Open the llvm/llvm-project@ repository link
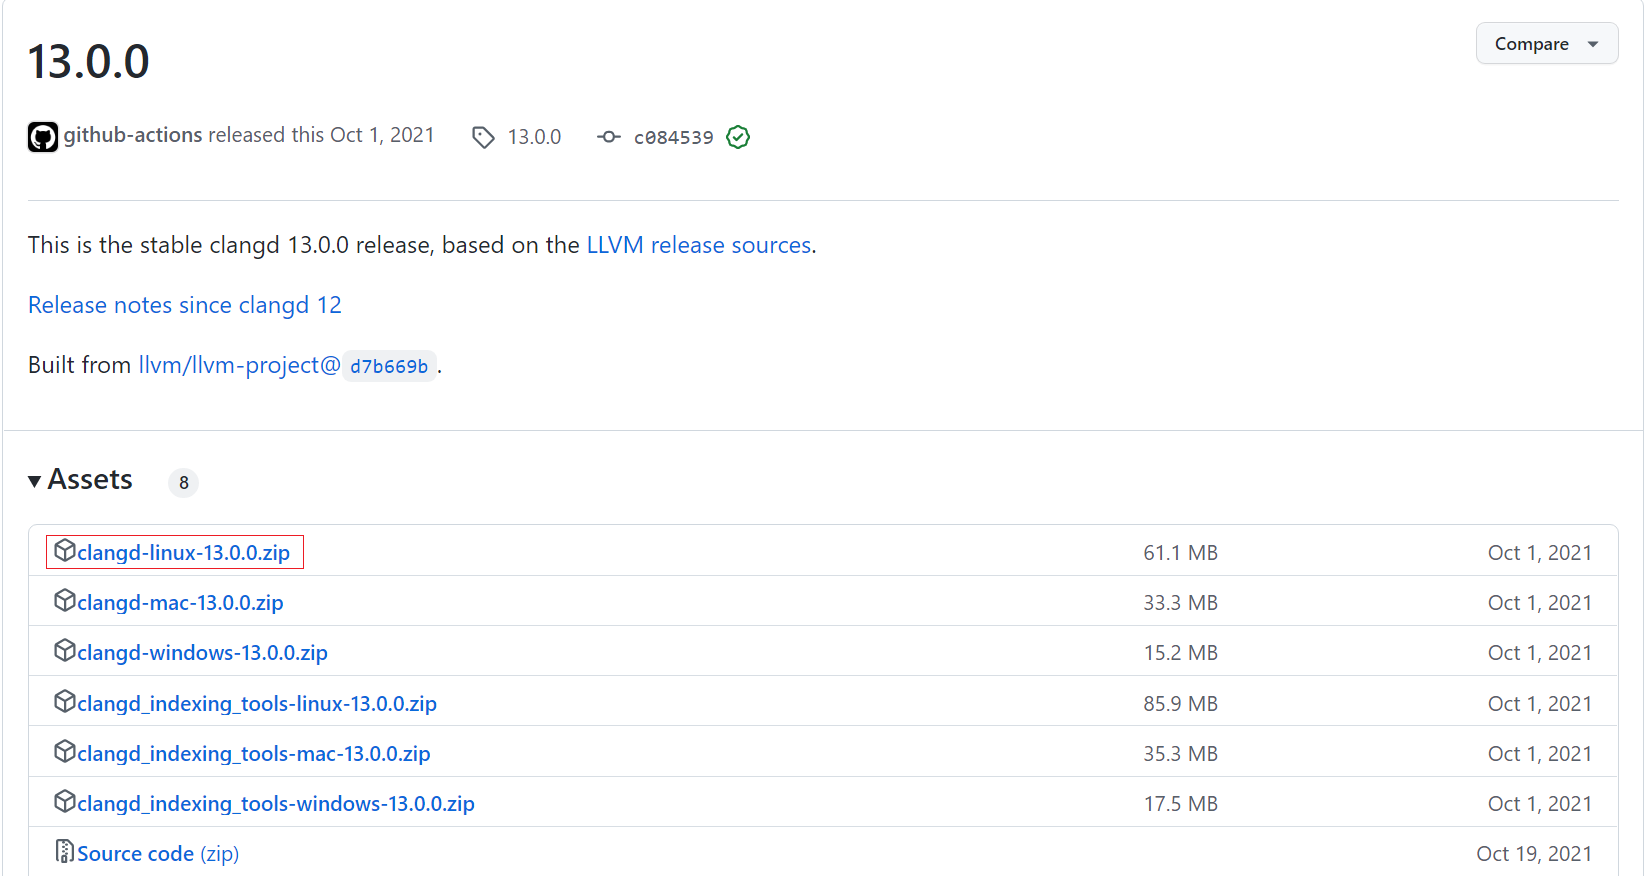 tap(239, 365)
